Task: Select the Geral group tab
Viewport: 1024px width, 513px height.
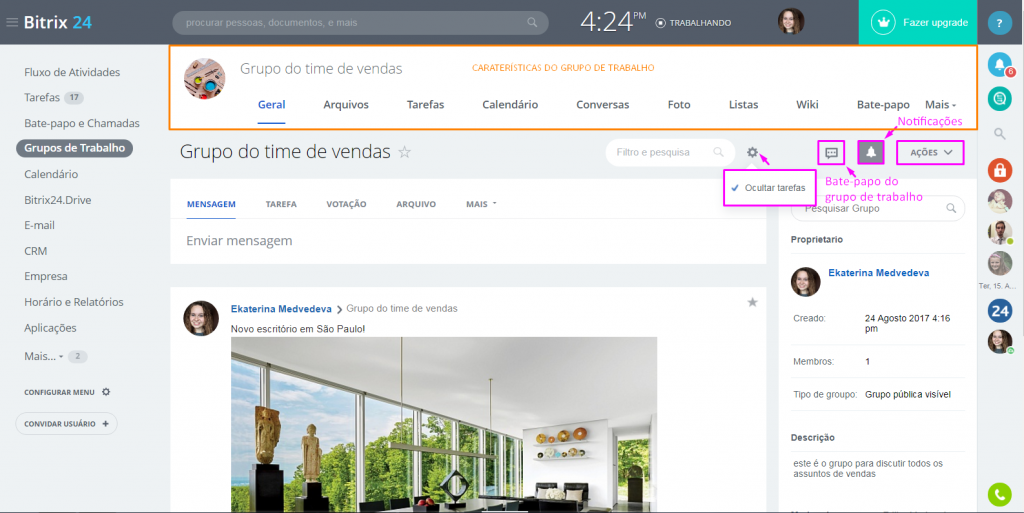Action: pyautogui.click(x=272, y=104)
